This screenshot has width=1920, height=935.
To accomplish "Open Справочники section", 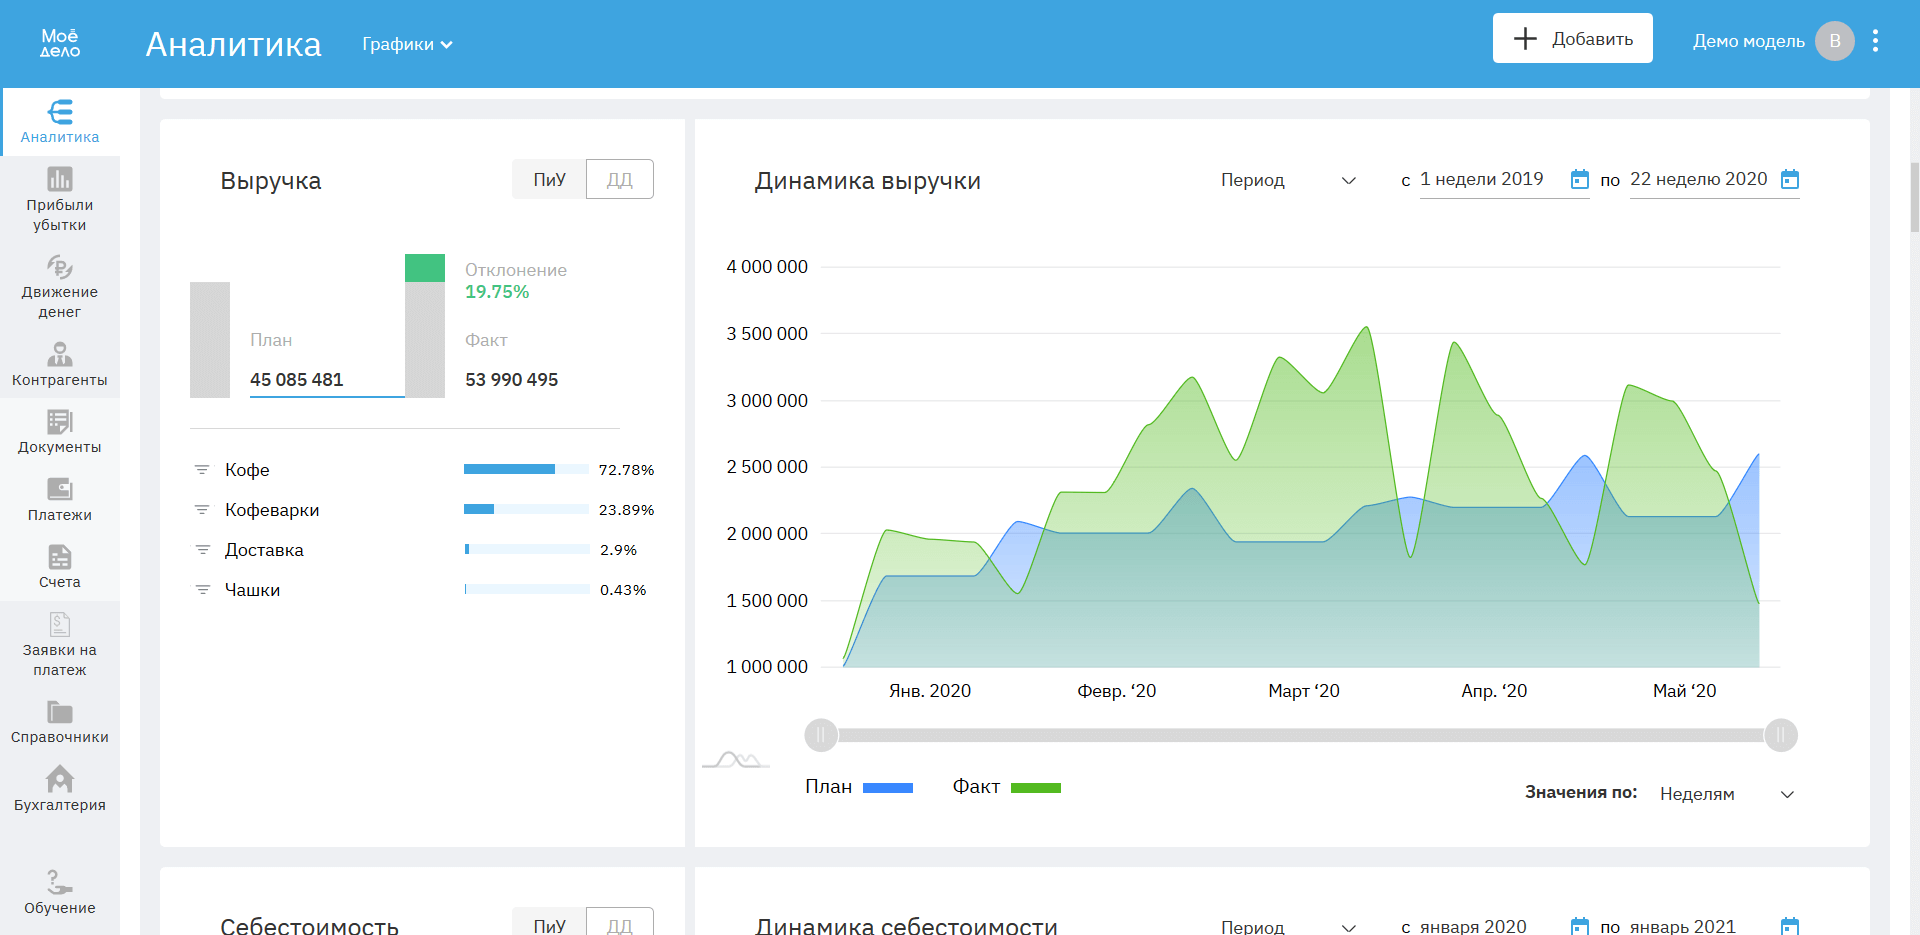I will click(60, 722).
